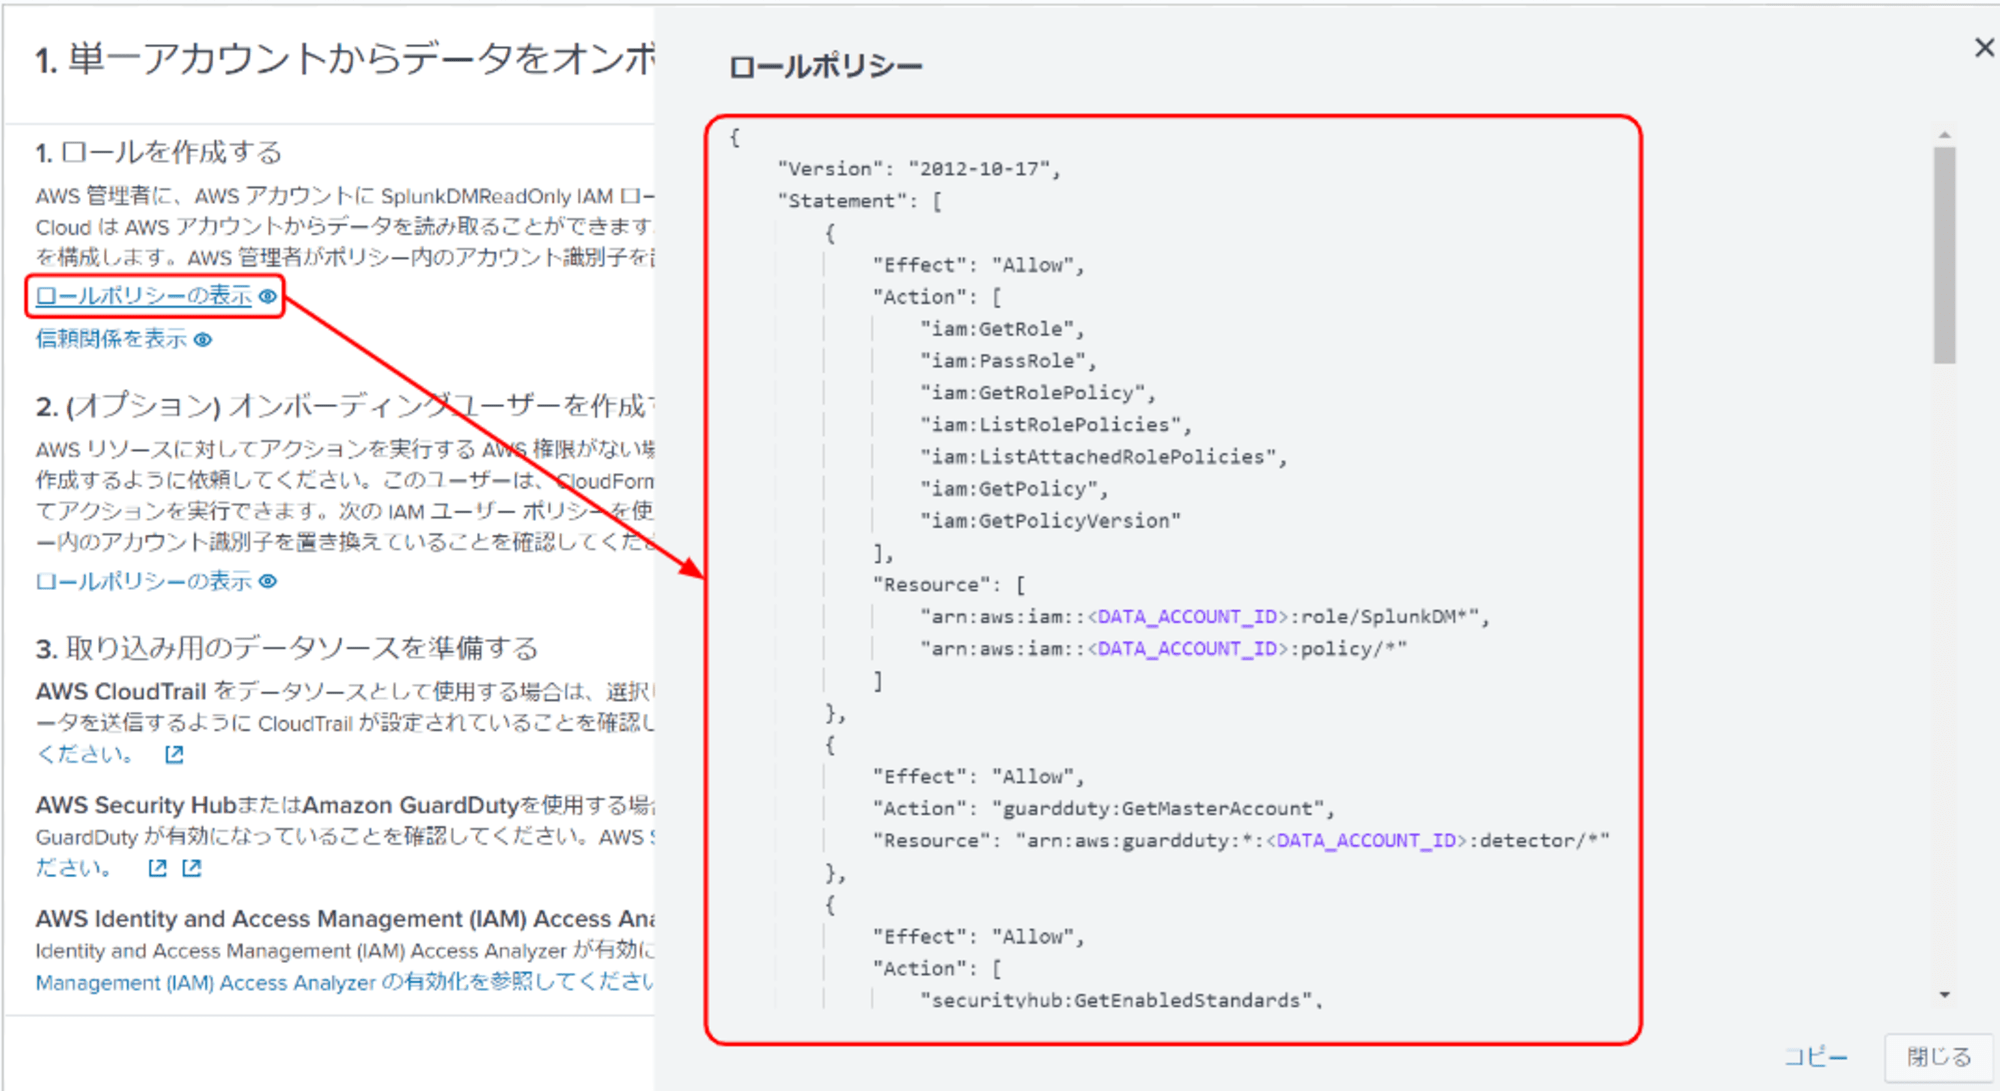The width and height of the screenshot is (2000, 1091).
Task: Click the "iam:GetPolicy" line
Action: [1014, 489]
